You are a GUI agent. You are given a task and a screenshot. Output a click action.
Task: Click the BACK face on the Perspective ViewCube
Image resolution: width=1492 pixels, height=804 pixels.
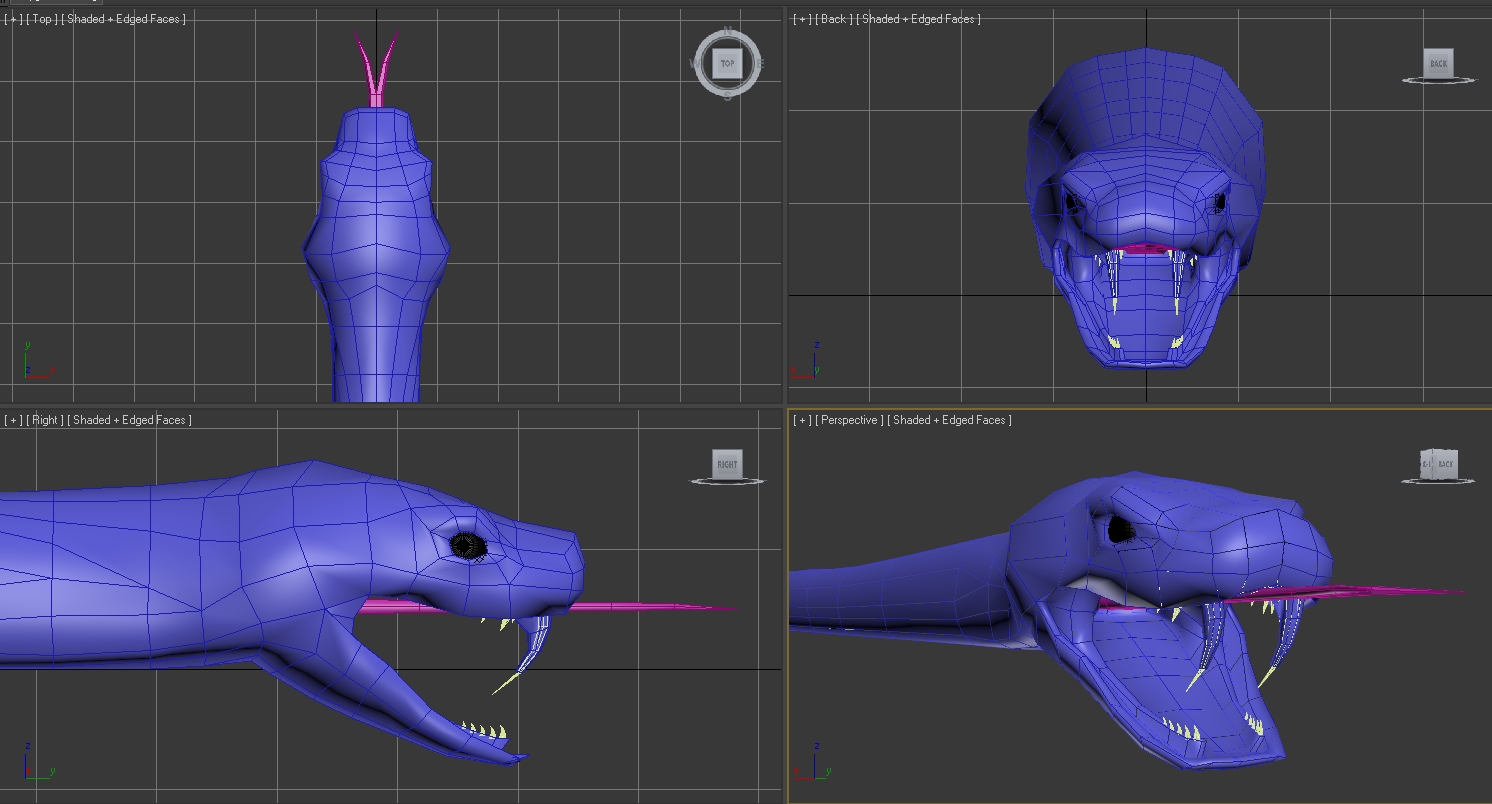coord(1446,464)
